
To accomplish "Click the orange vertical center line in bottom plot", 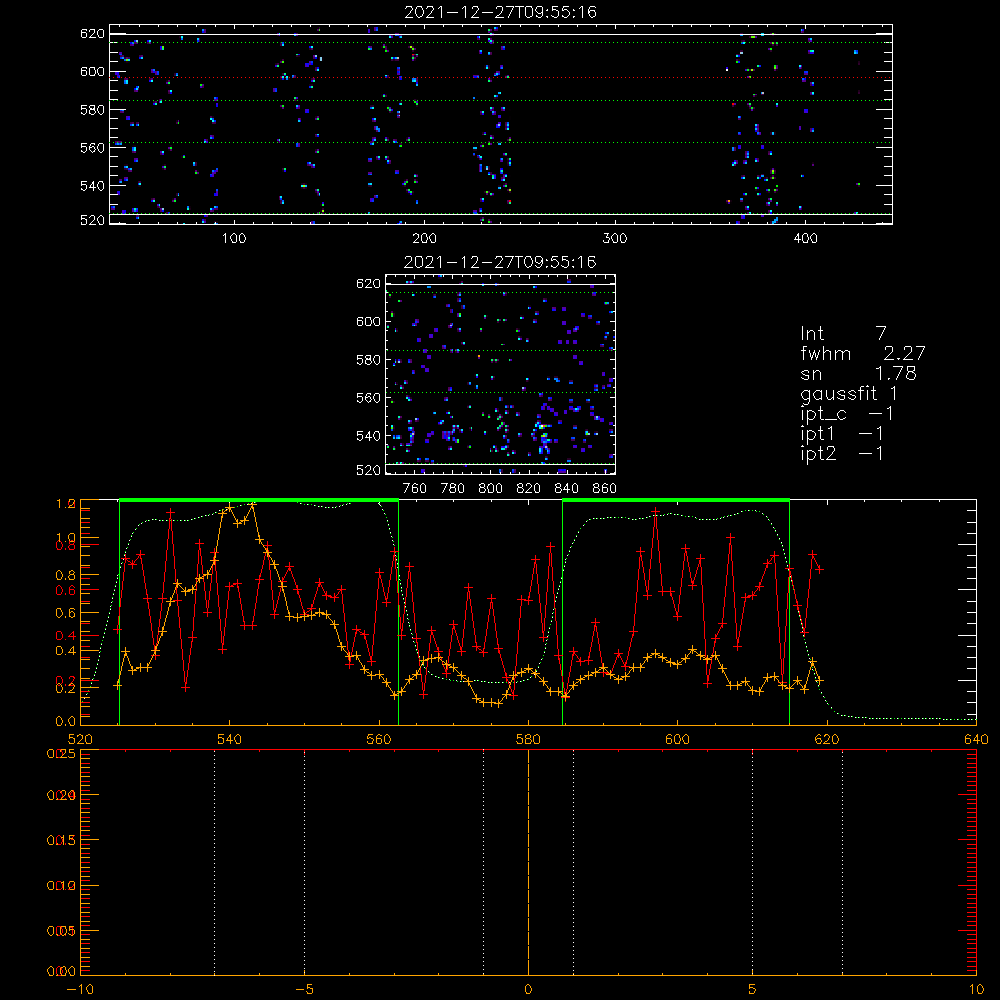I will [528, 862].
